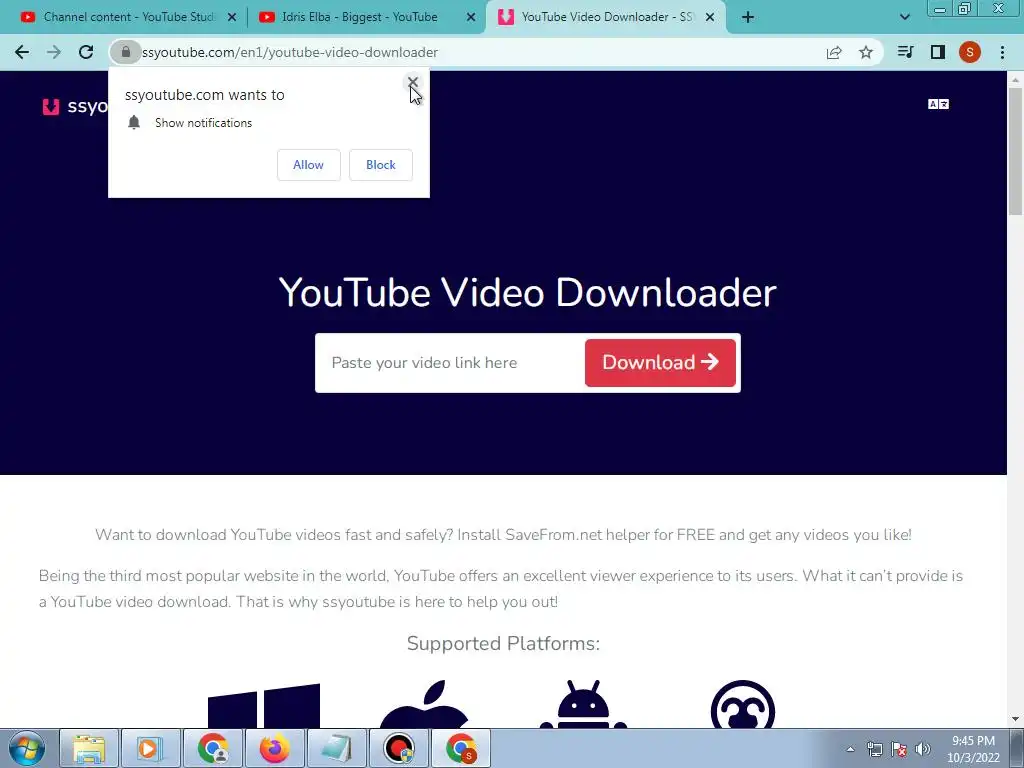Viewport: 1024px width, 768px height.
Task: Open the first Chrome taskbar icon
Action: click(213, 748)
